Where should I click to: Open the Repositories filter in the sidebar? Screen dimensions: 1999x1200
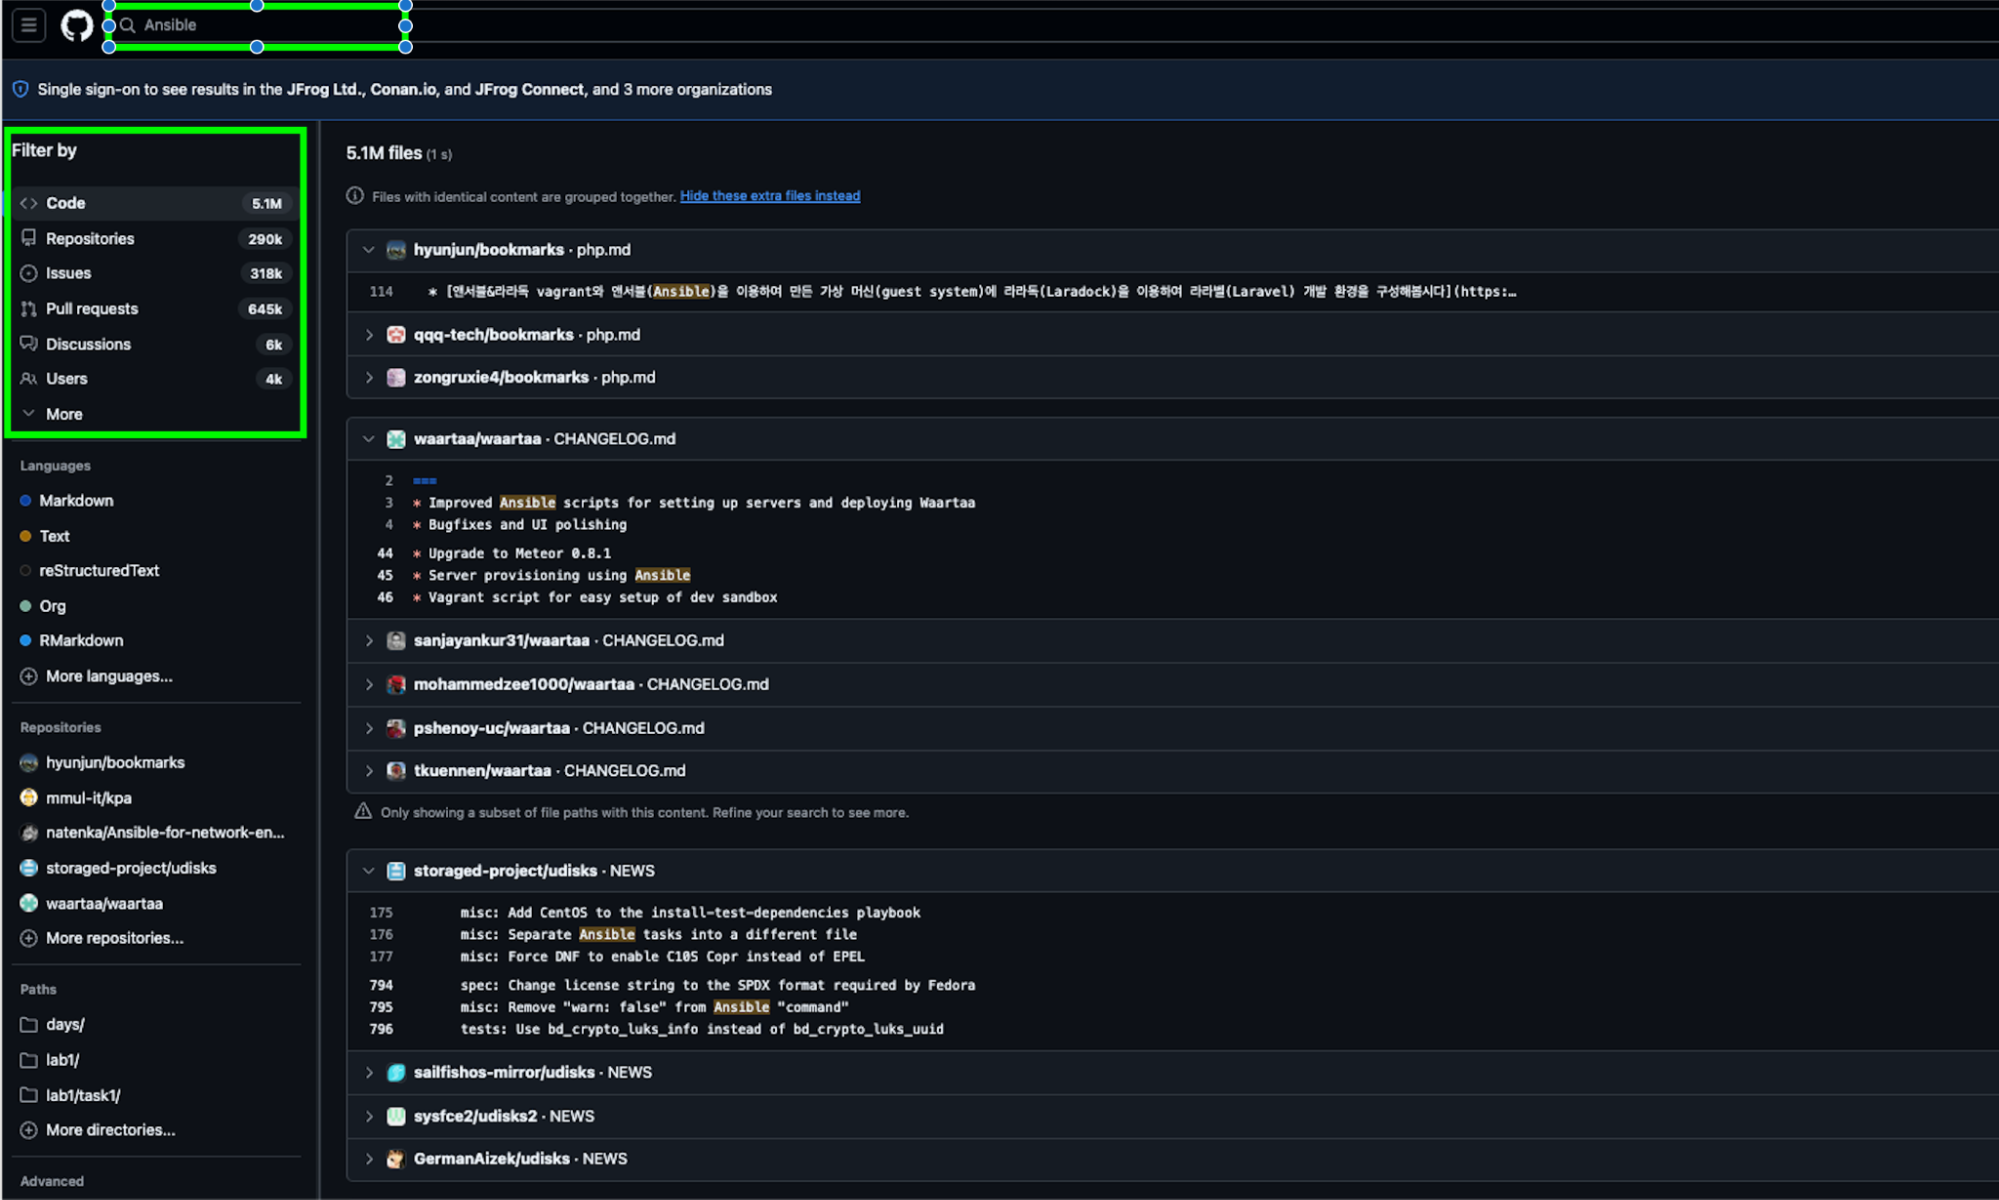[90, 238]
